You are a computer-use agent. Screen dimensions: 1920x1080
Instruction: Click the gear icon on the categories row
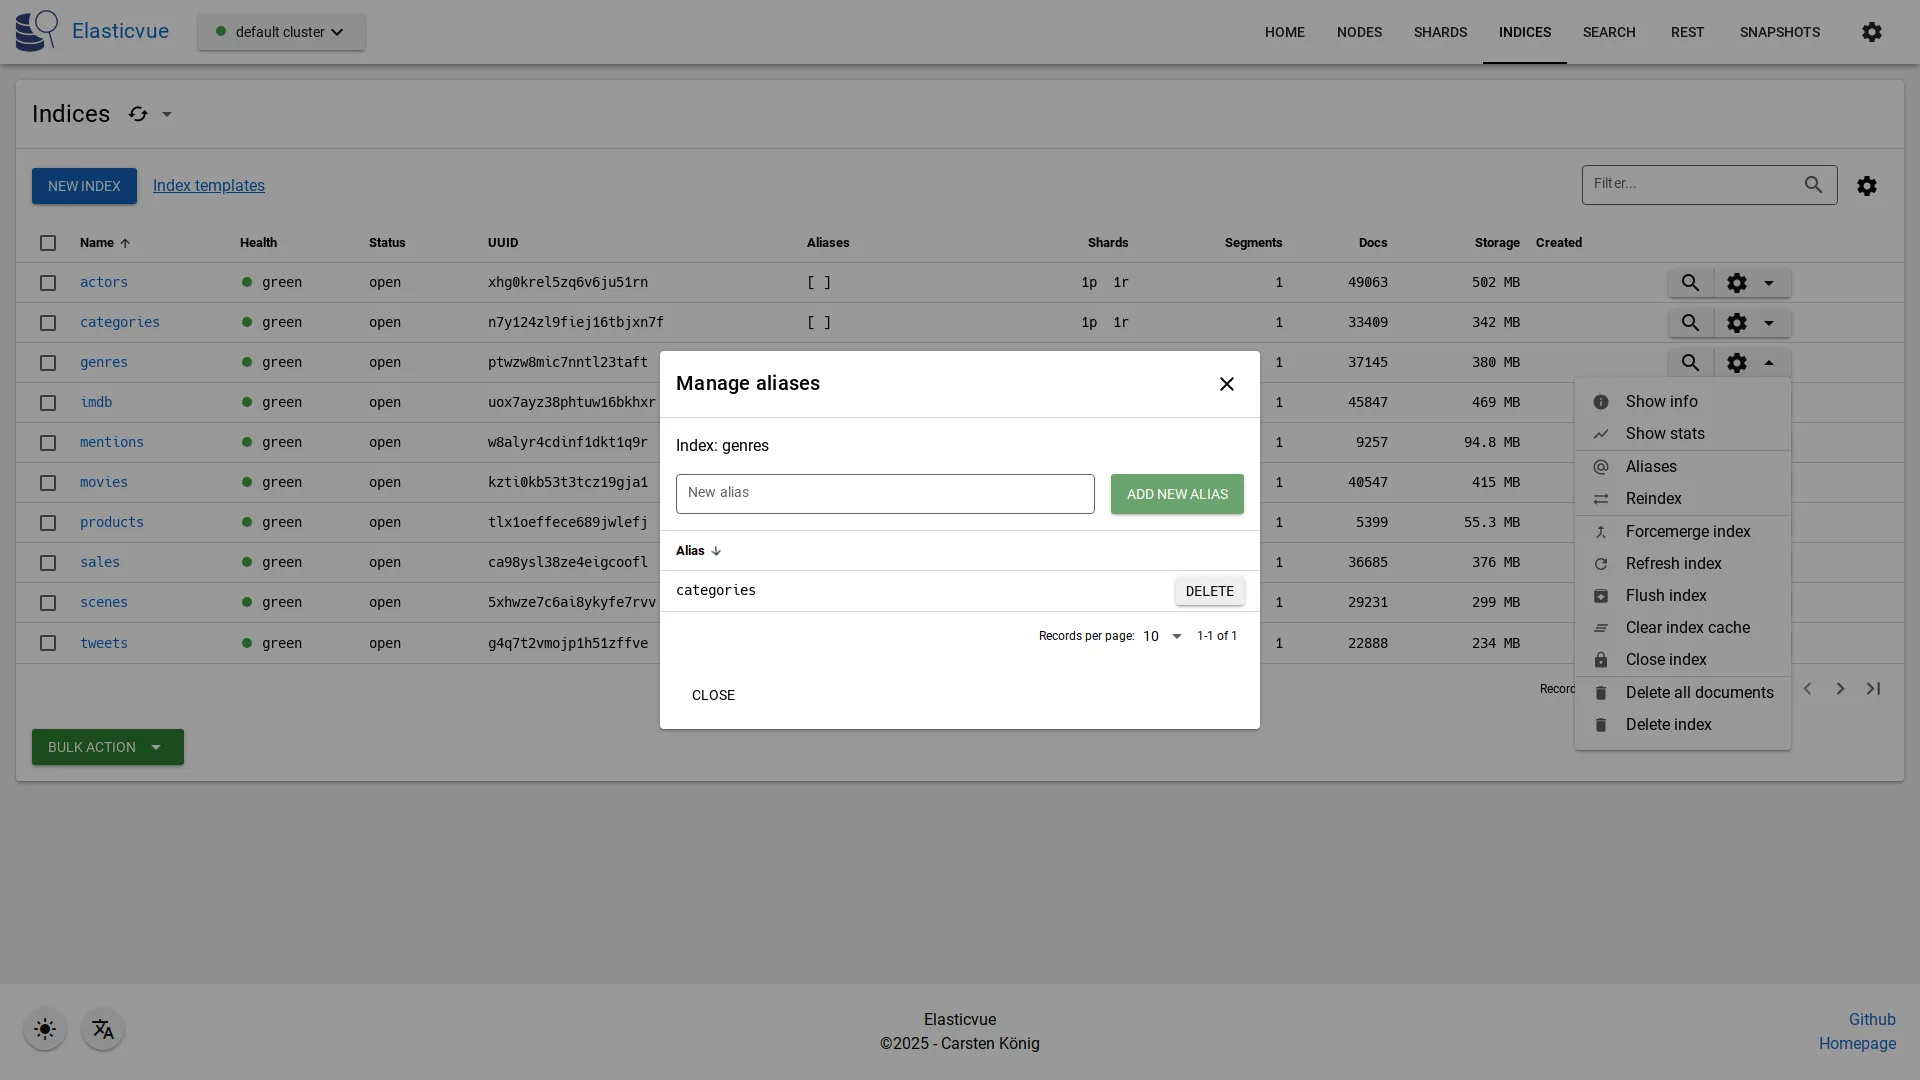[x=1737, y=323]
